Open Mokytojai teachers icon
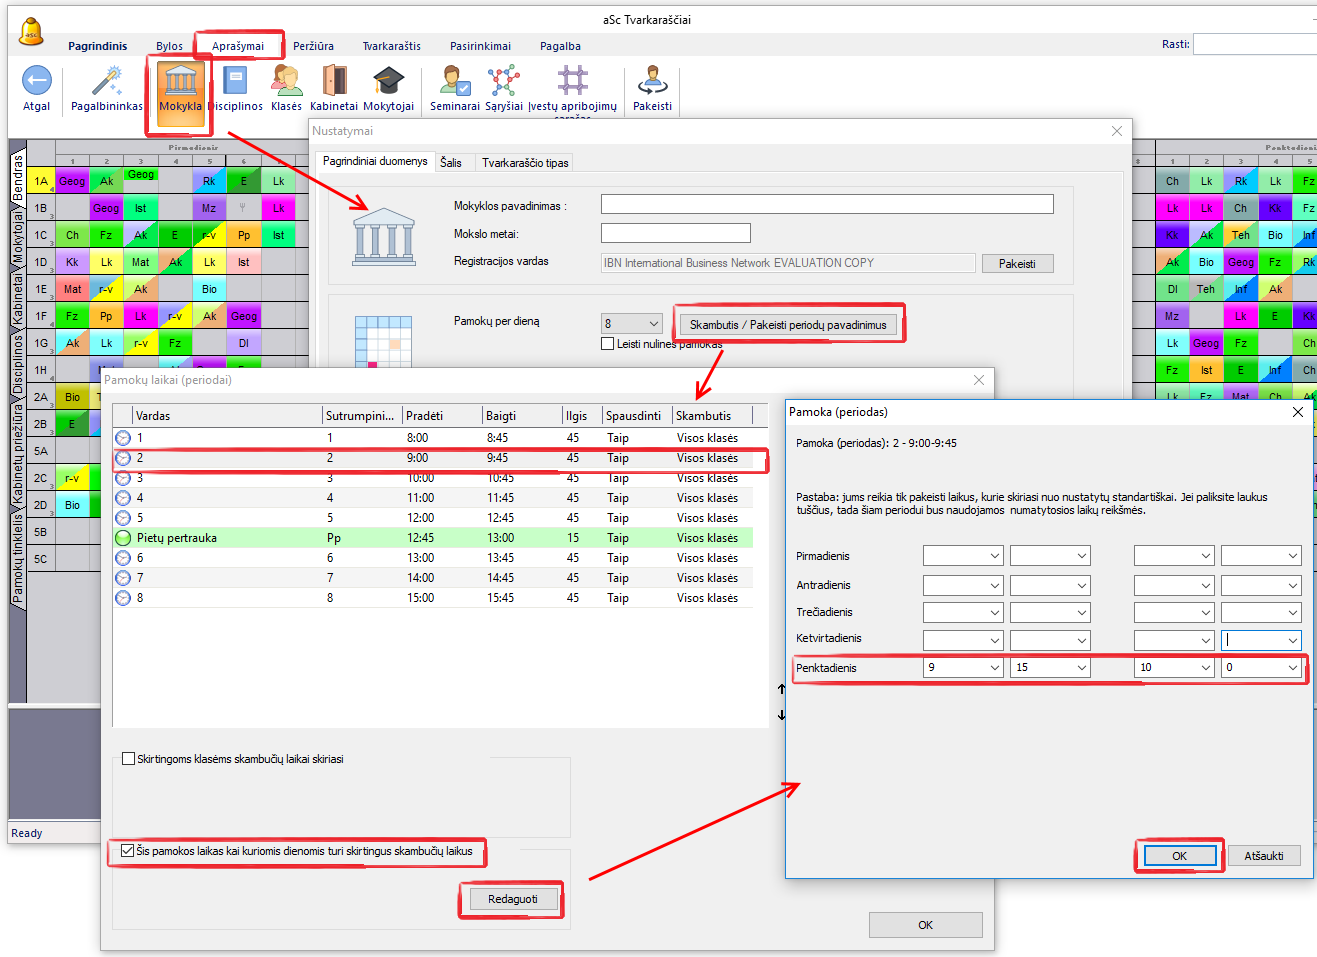Viewport: 1317px width, 957px height. 388,82
